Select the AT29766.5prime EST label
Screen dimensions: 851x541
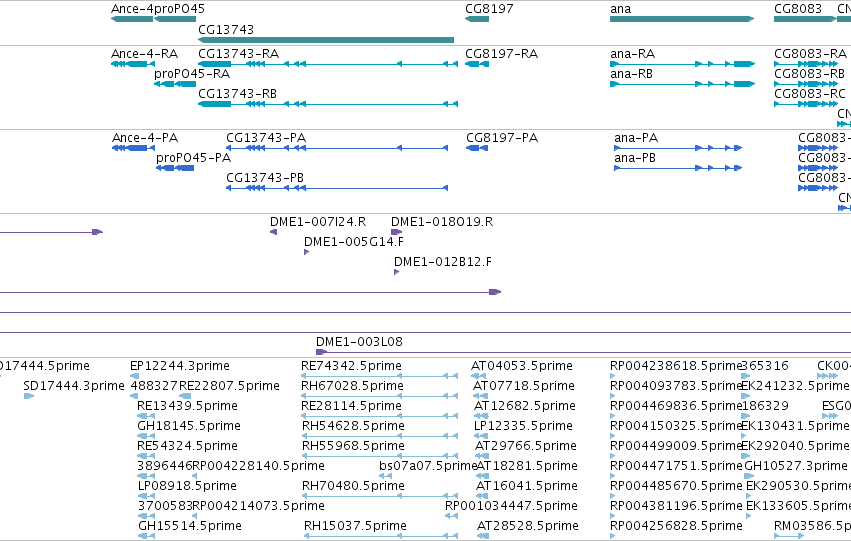tap(525, 446)
